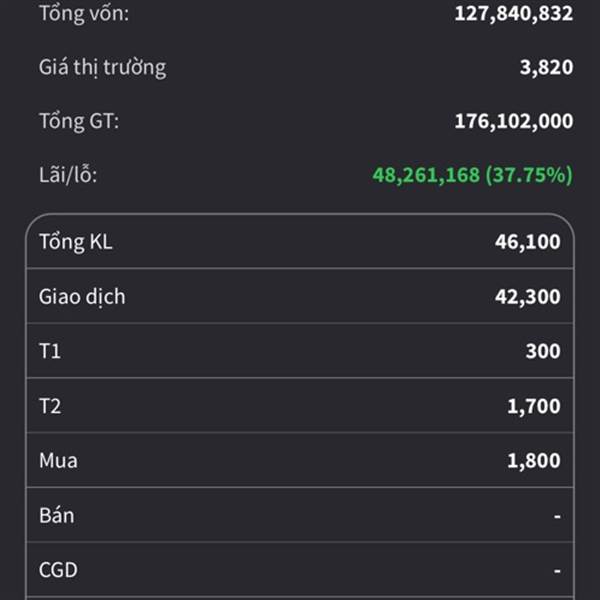Click the Giao dịch quantity 42,300
The width and height of the screenshot is (600, 600).
click(x=527, y=297)
